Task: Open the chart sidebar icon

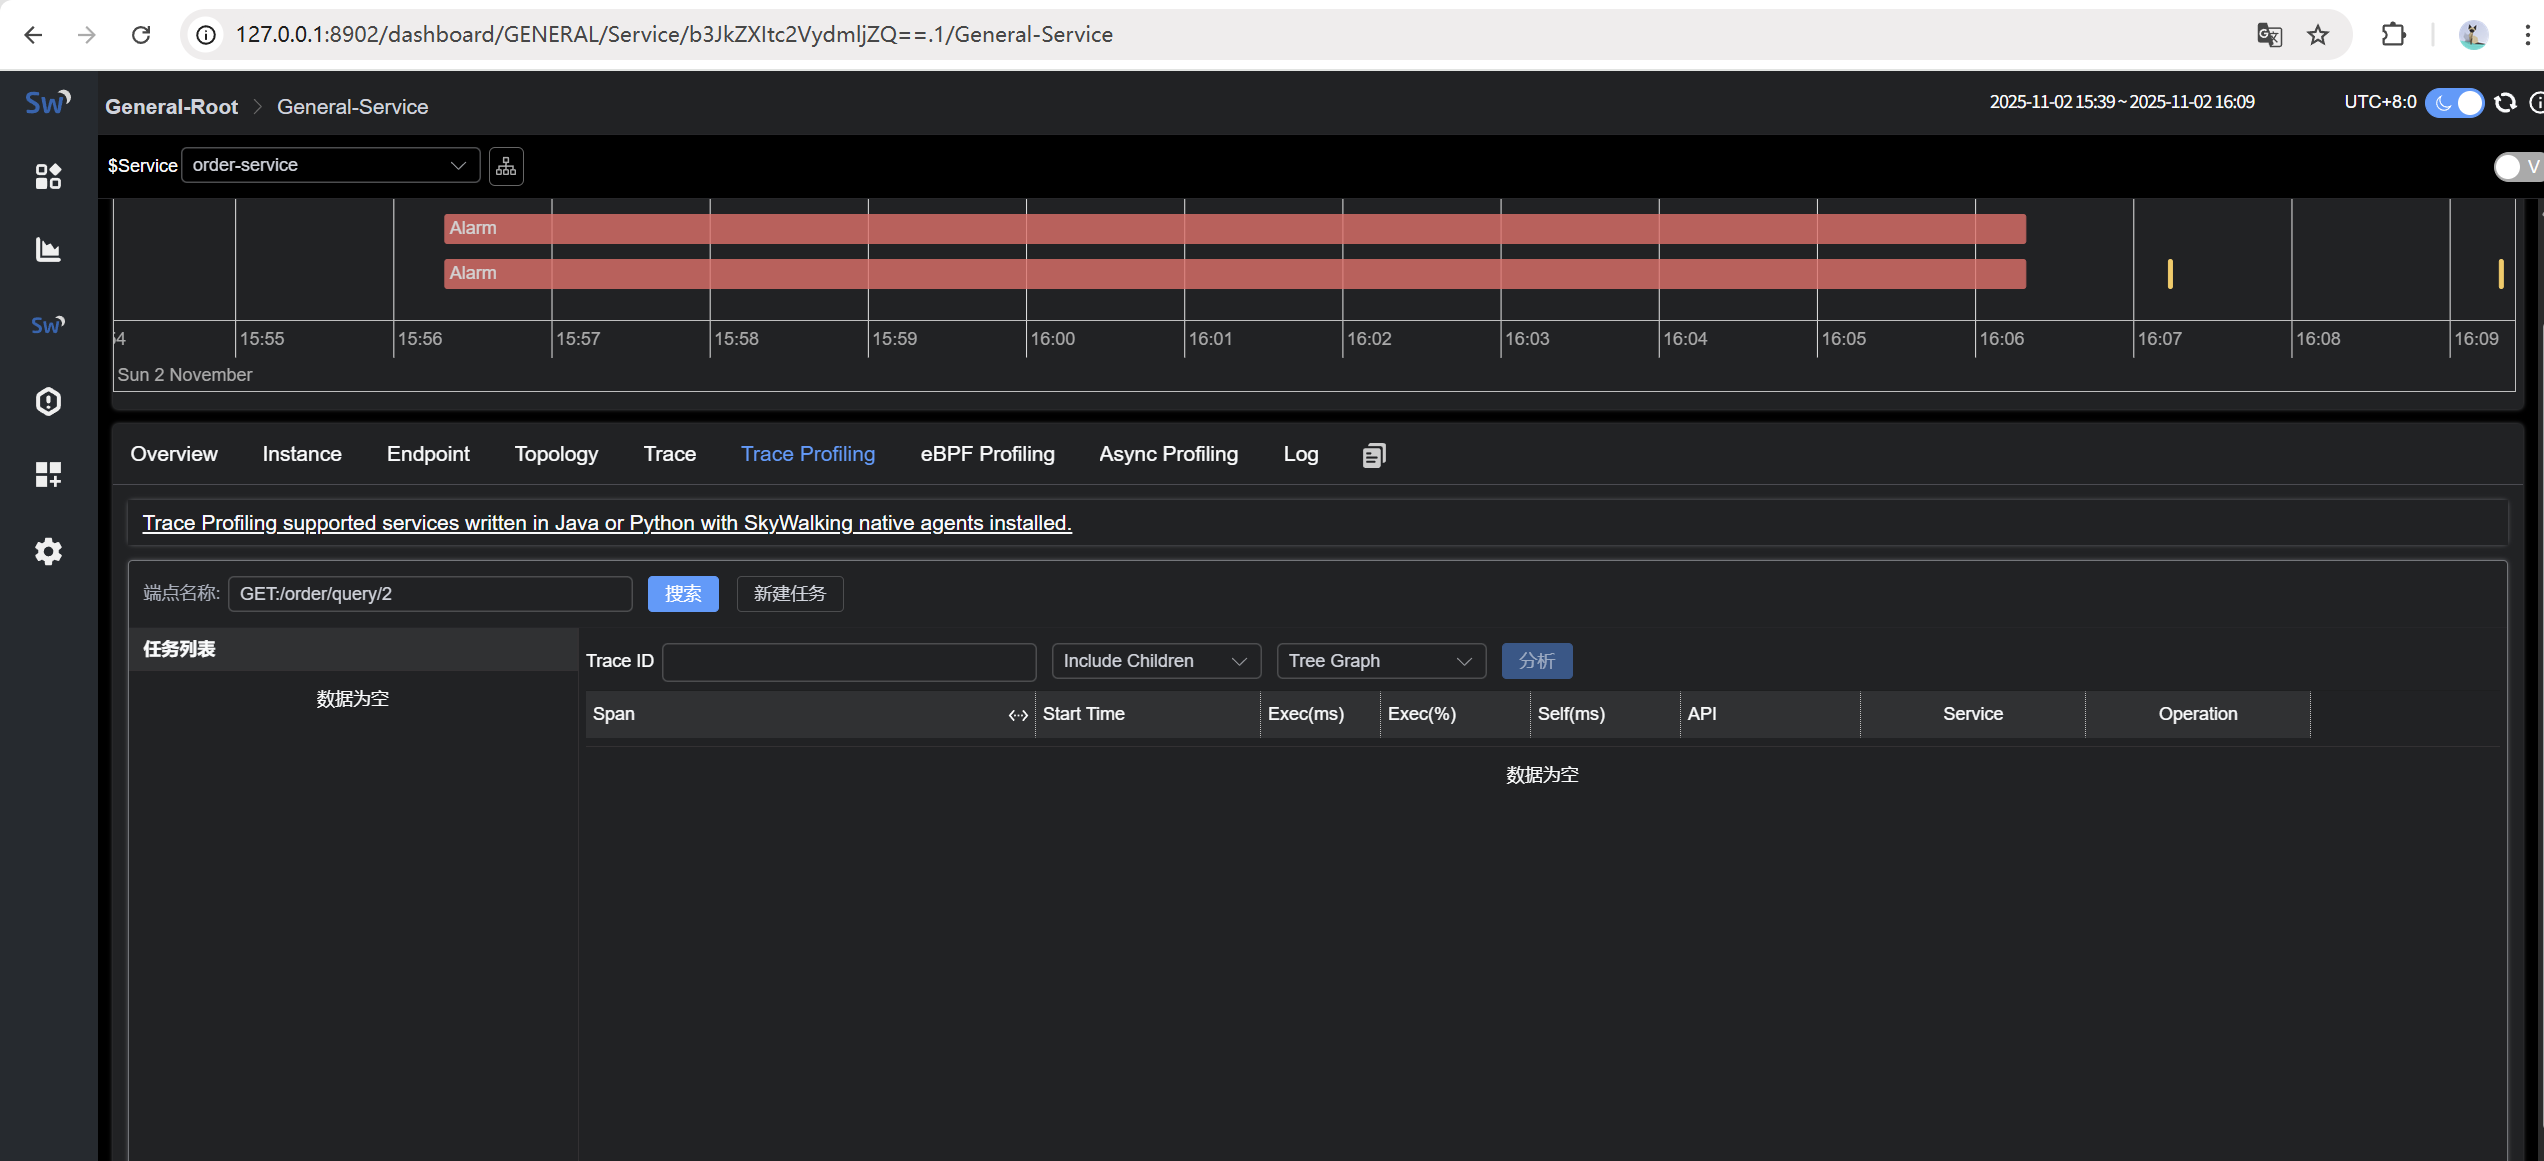Action: (48, 250)
